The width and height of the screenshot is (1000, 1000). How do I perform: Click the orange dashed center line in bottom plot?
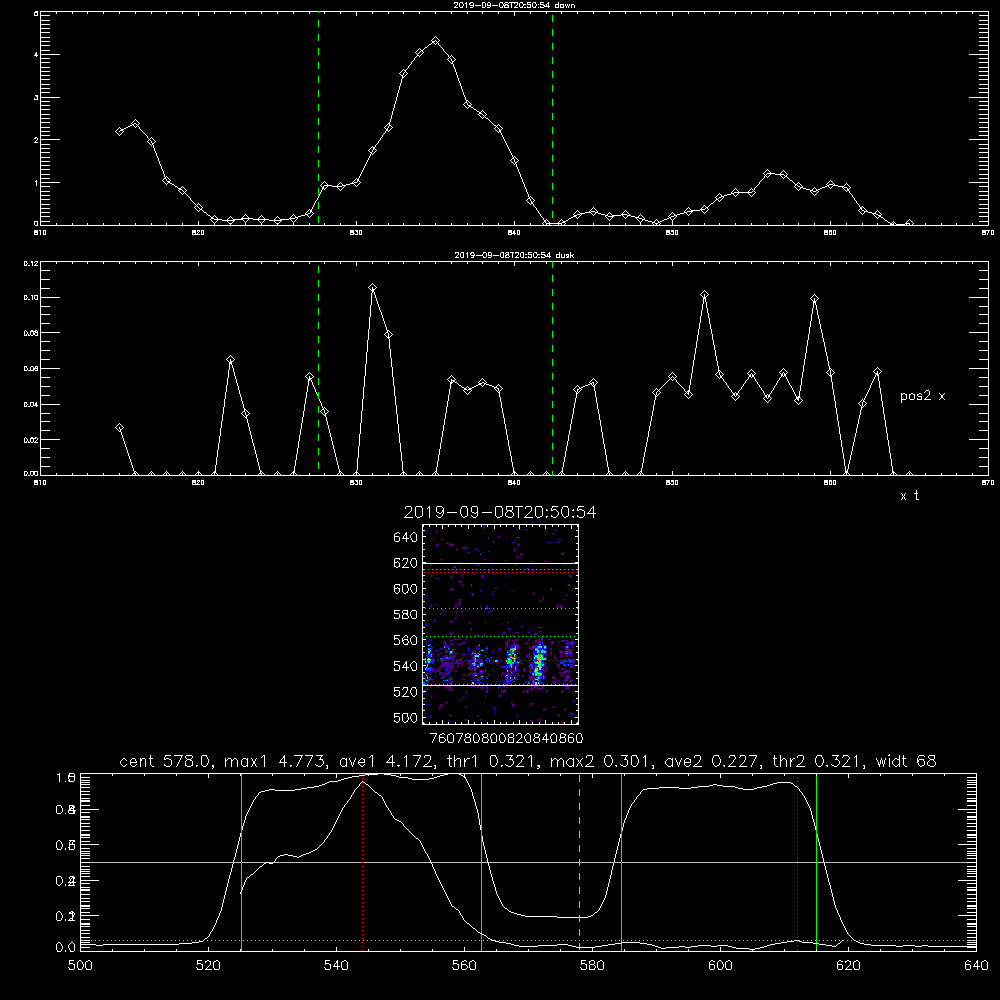point(579,861)
